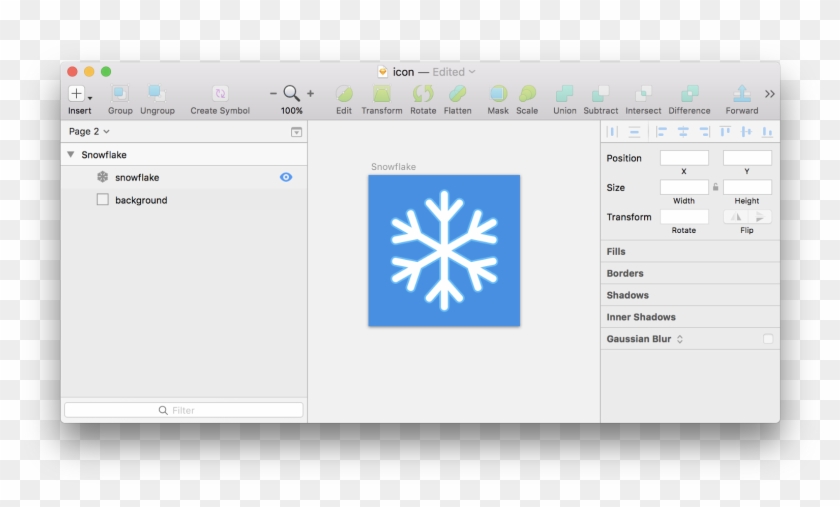Click the Flatten tool icon

coord(458,94)
